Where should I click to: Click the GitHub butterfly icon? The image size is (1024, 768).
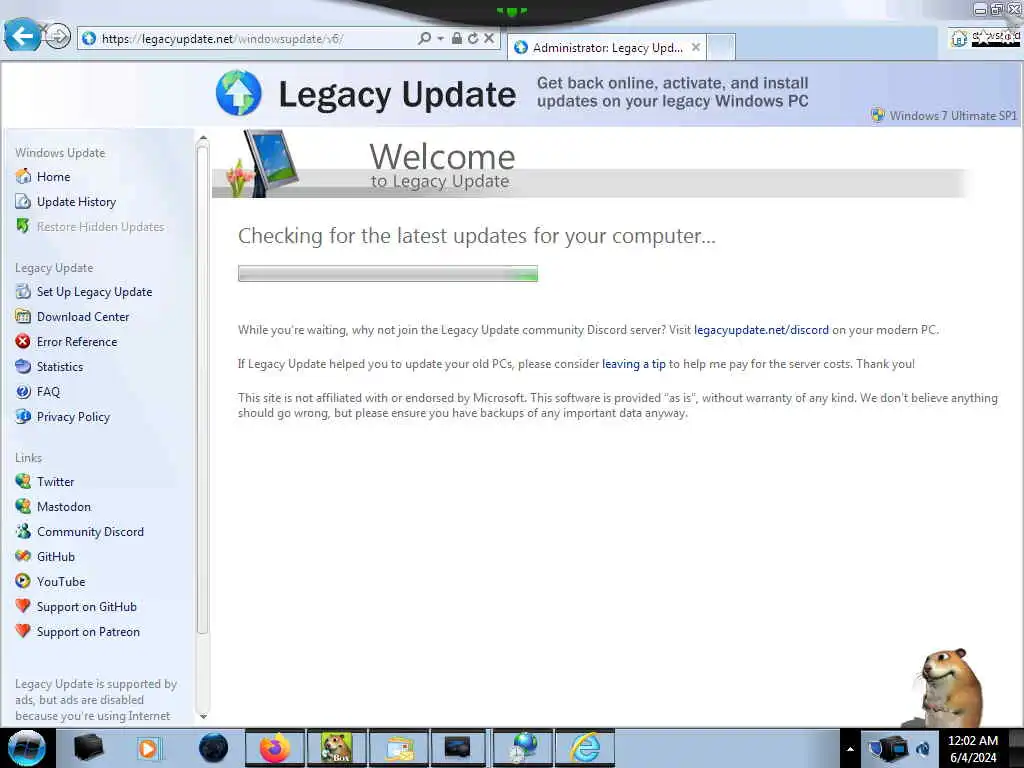click(x=23, y=556)
